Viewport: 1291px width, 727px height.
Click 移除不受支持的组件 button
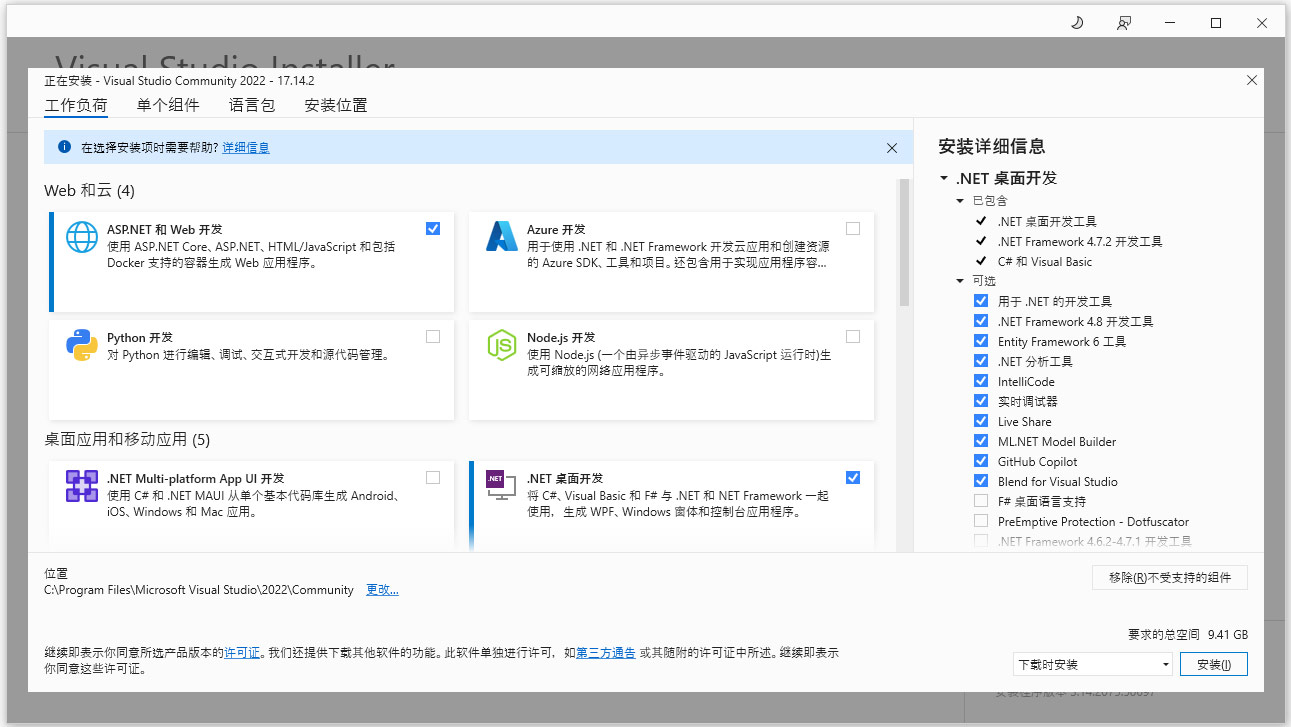coord(1170,577)
